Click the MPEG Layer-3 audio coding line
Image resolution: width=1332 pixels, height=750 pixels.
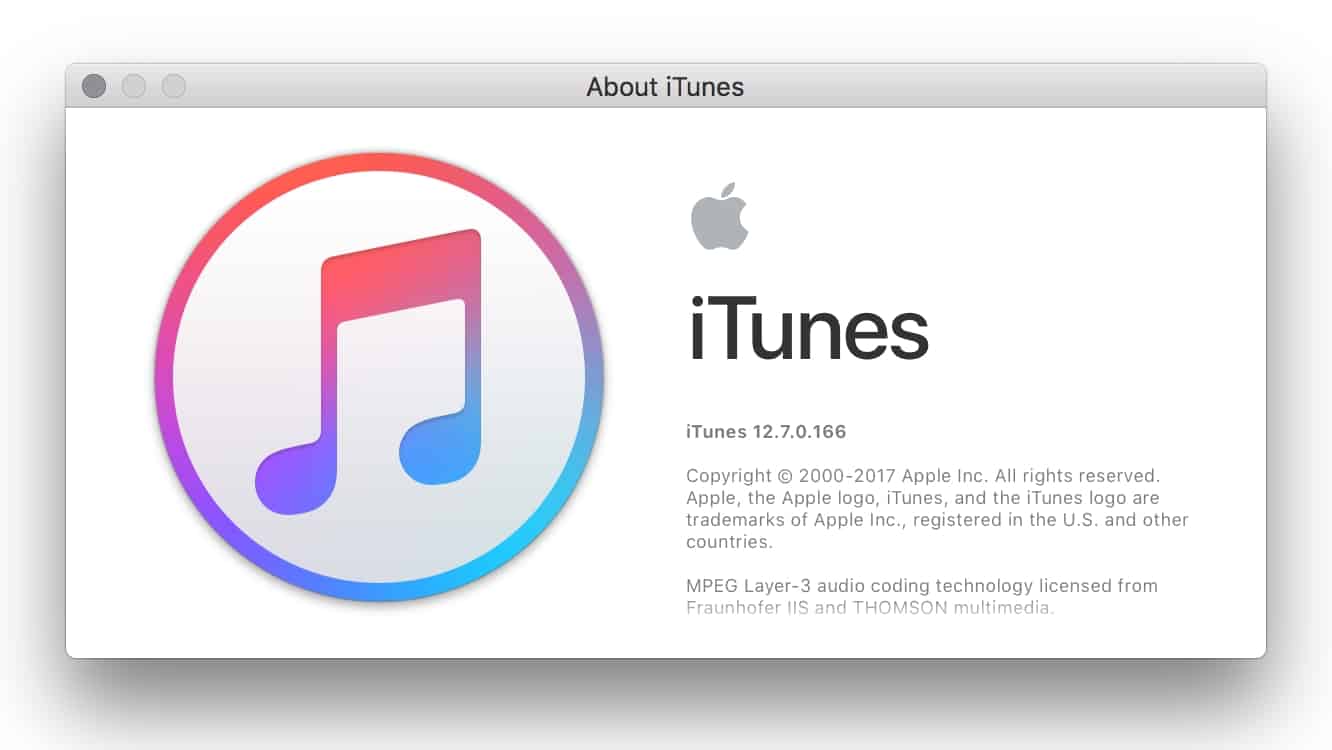(922, 586)
